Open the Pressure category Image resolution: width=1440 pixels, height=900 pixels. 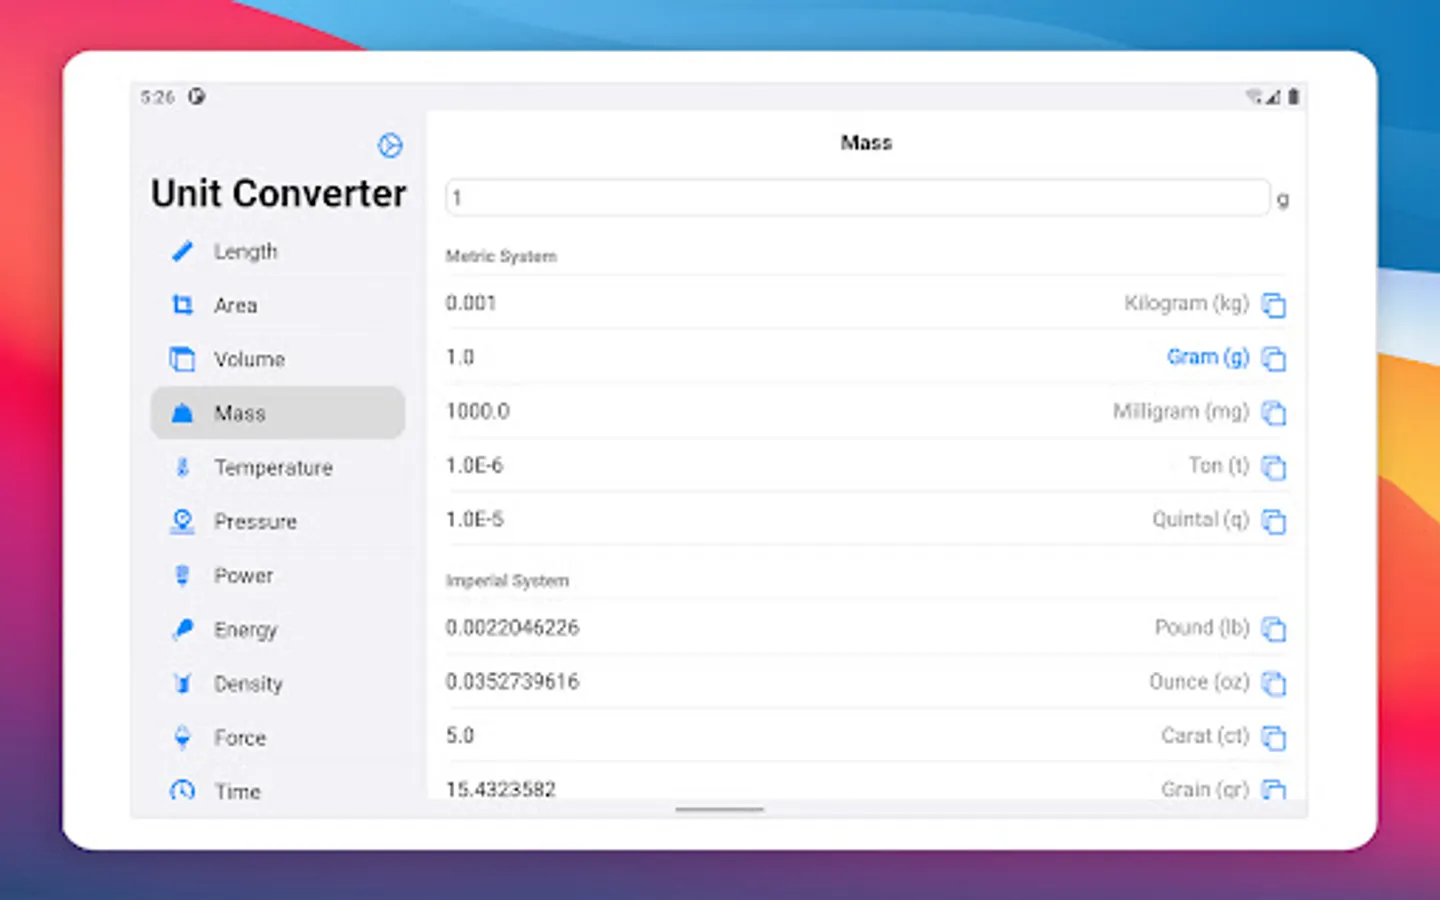(x=278, y=521)
